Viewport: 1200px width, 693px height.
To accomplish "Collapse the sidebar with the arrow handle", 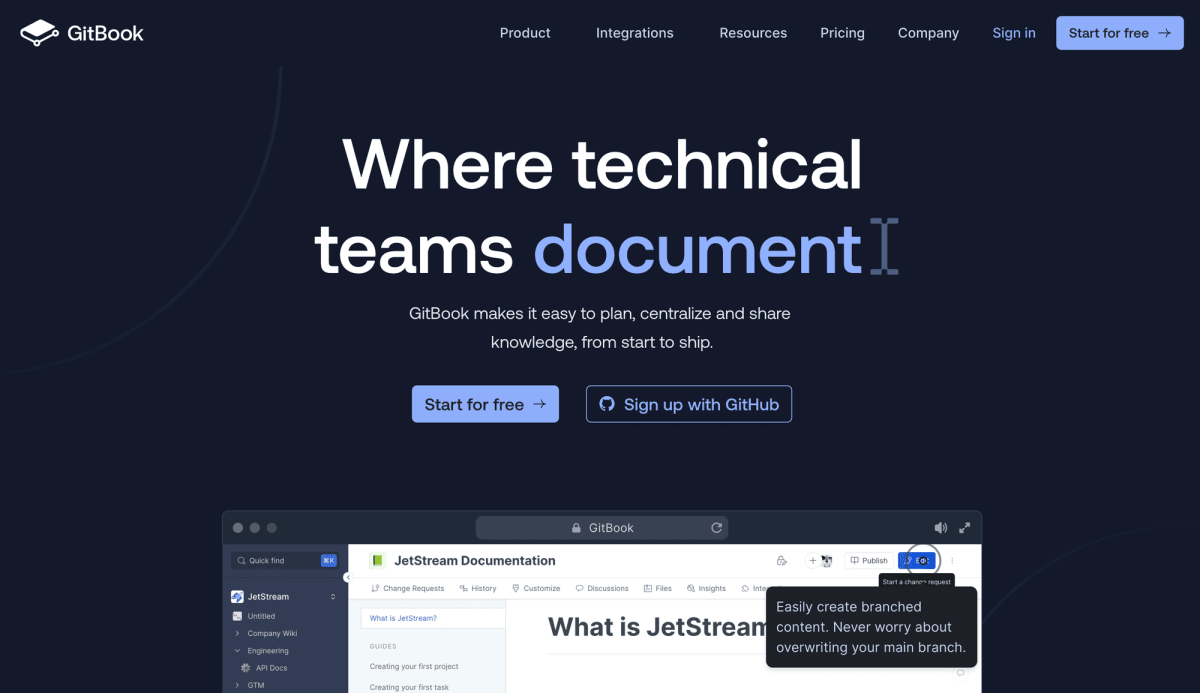I will 347,577.
